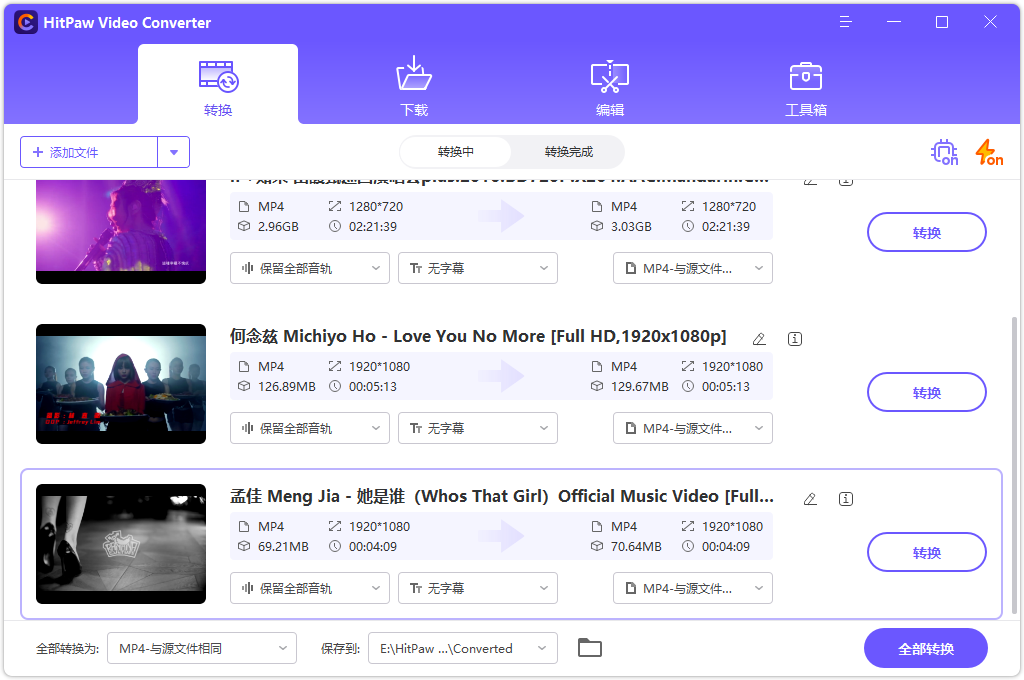Open the output folder icon
Viewport: 1024px width, 680px height.
tap(590, 647)
